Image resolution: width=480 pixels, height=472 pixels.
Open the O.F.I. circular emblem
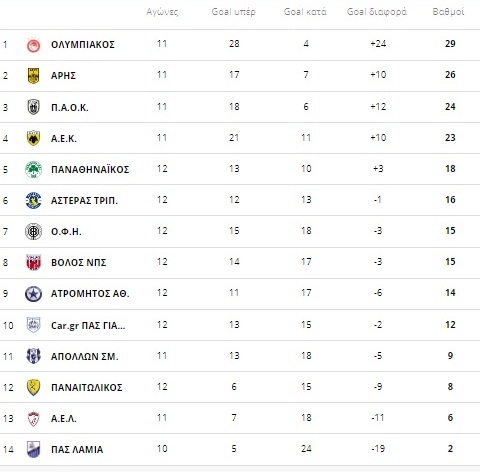(33, 231)
